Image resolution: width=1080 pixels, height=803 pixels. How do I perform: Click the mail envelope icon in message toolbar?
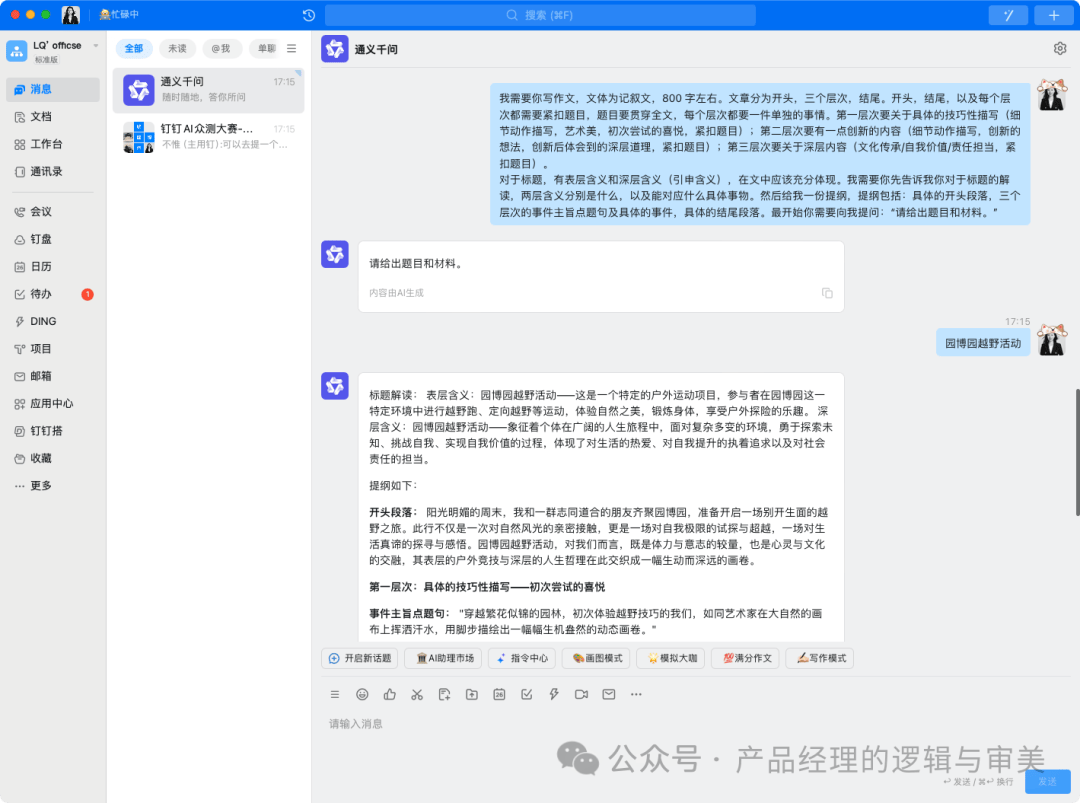coord(609,694)
